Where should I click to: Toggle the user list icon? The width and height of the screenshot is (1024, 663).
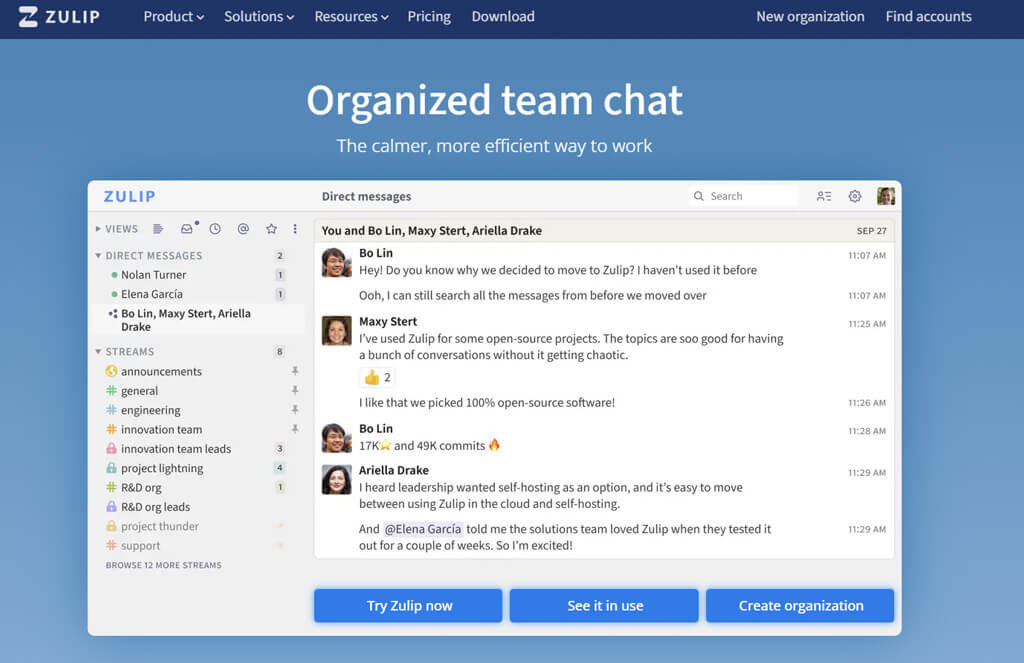point(824,196)
